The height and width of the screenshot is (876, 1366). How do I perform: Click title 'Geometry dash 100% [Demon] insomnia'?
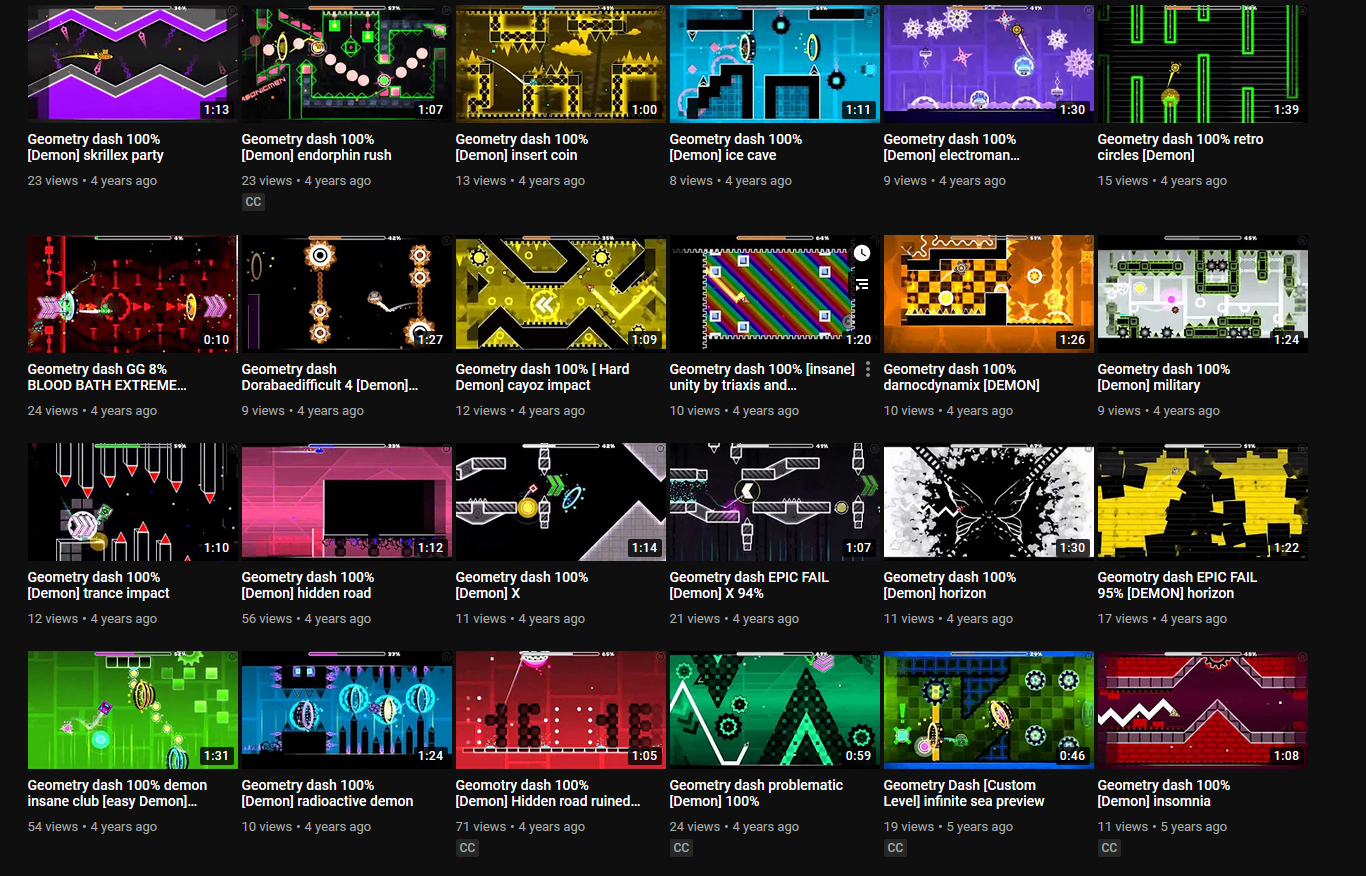(1164, 793)
